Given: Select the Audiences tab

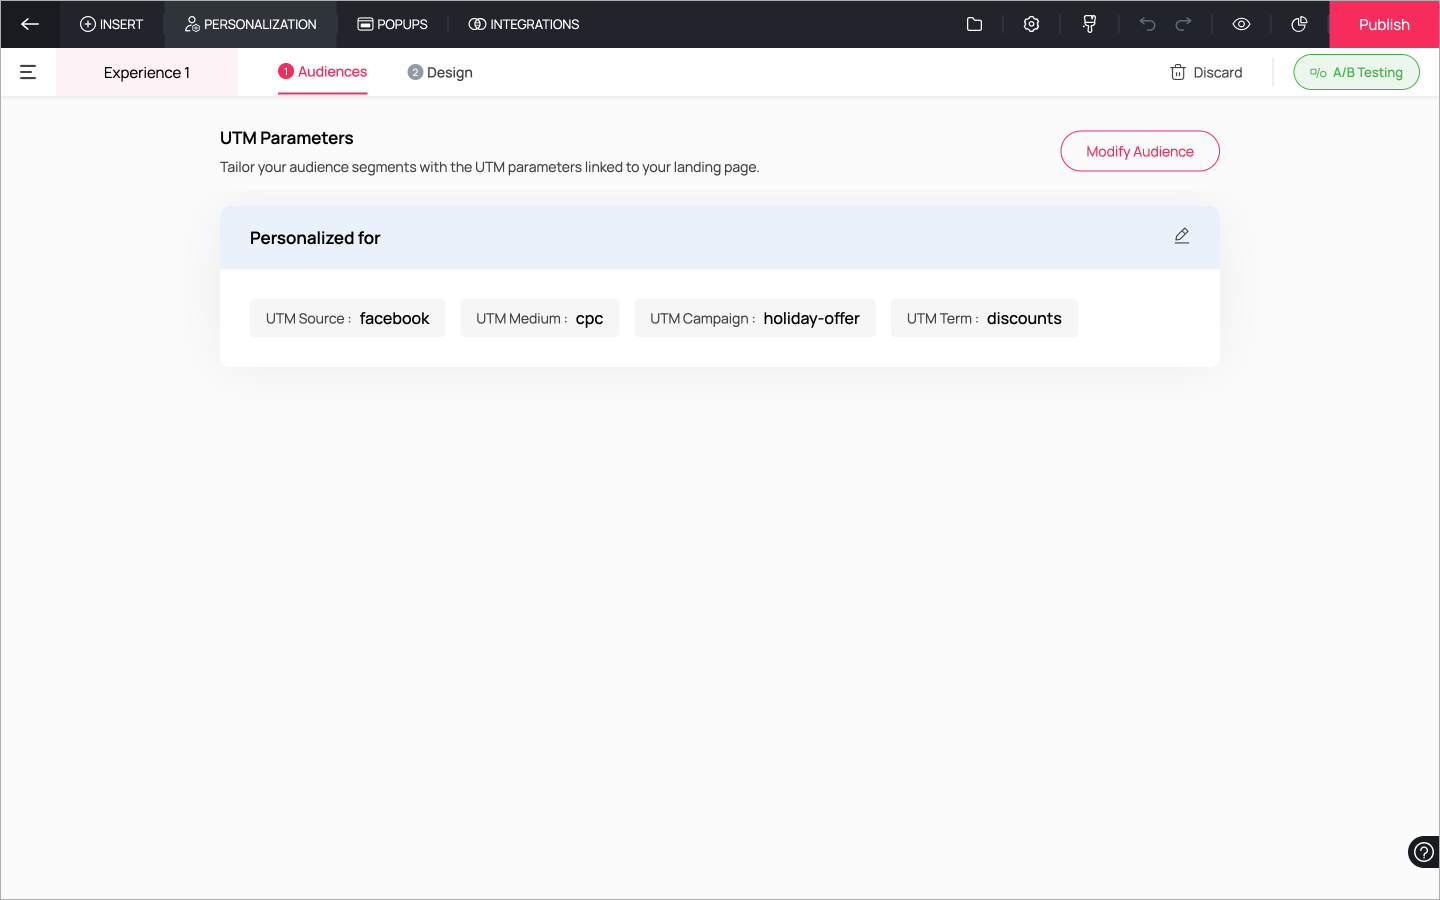Looking at the screenshot, I should pyautogui.click(x=322, y=72).
